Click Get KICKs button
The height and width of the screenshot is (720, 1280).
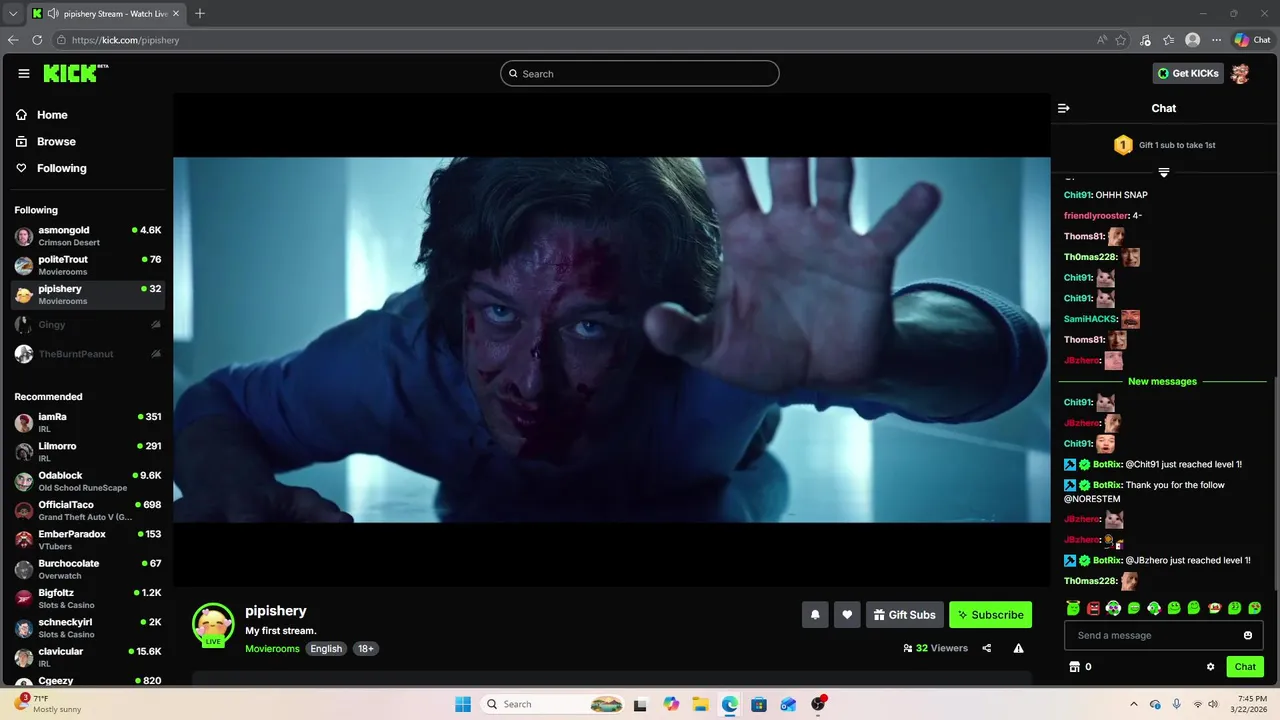tap(1188, 73)
